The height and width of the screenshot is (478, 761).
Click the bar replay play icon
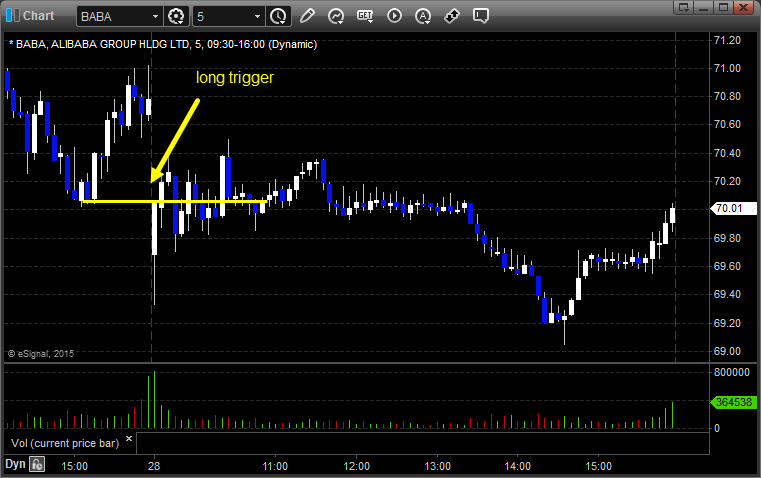click(395, 16)
